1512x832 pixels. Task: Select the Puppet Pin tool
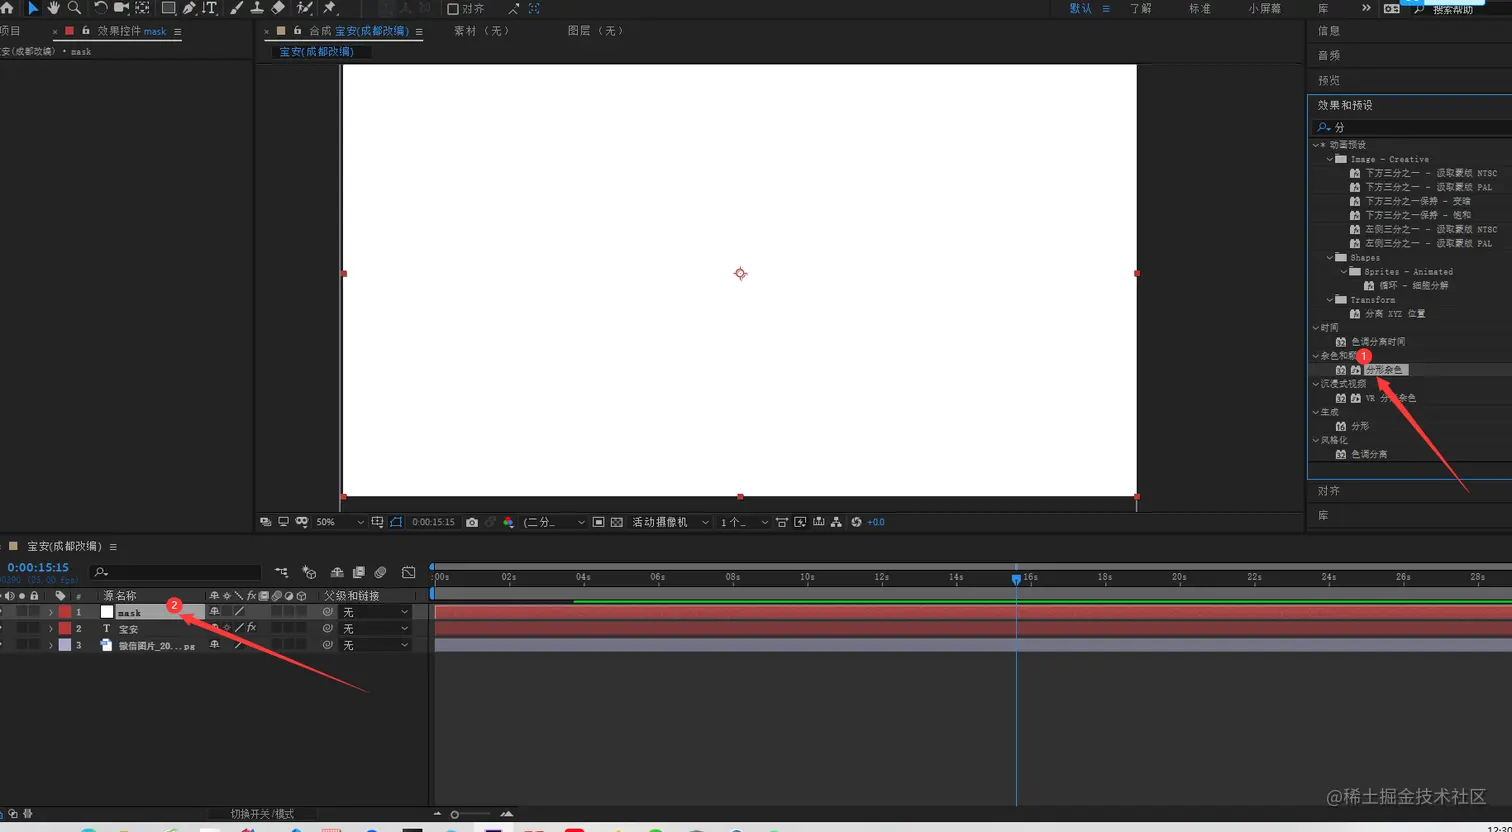pyautogui.click(x=330, y=8)
